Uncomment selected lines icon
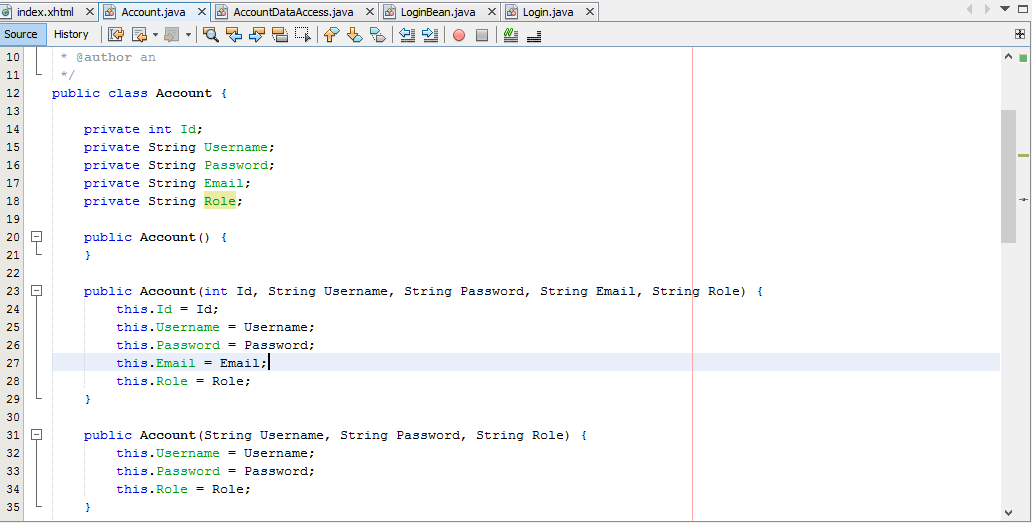Viewport: 1032px width, 523px height. [534, 34]
